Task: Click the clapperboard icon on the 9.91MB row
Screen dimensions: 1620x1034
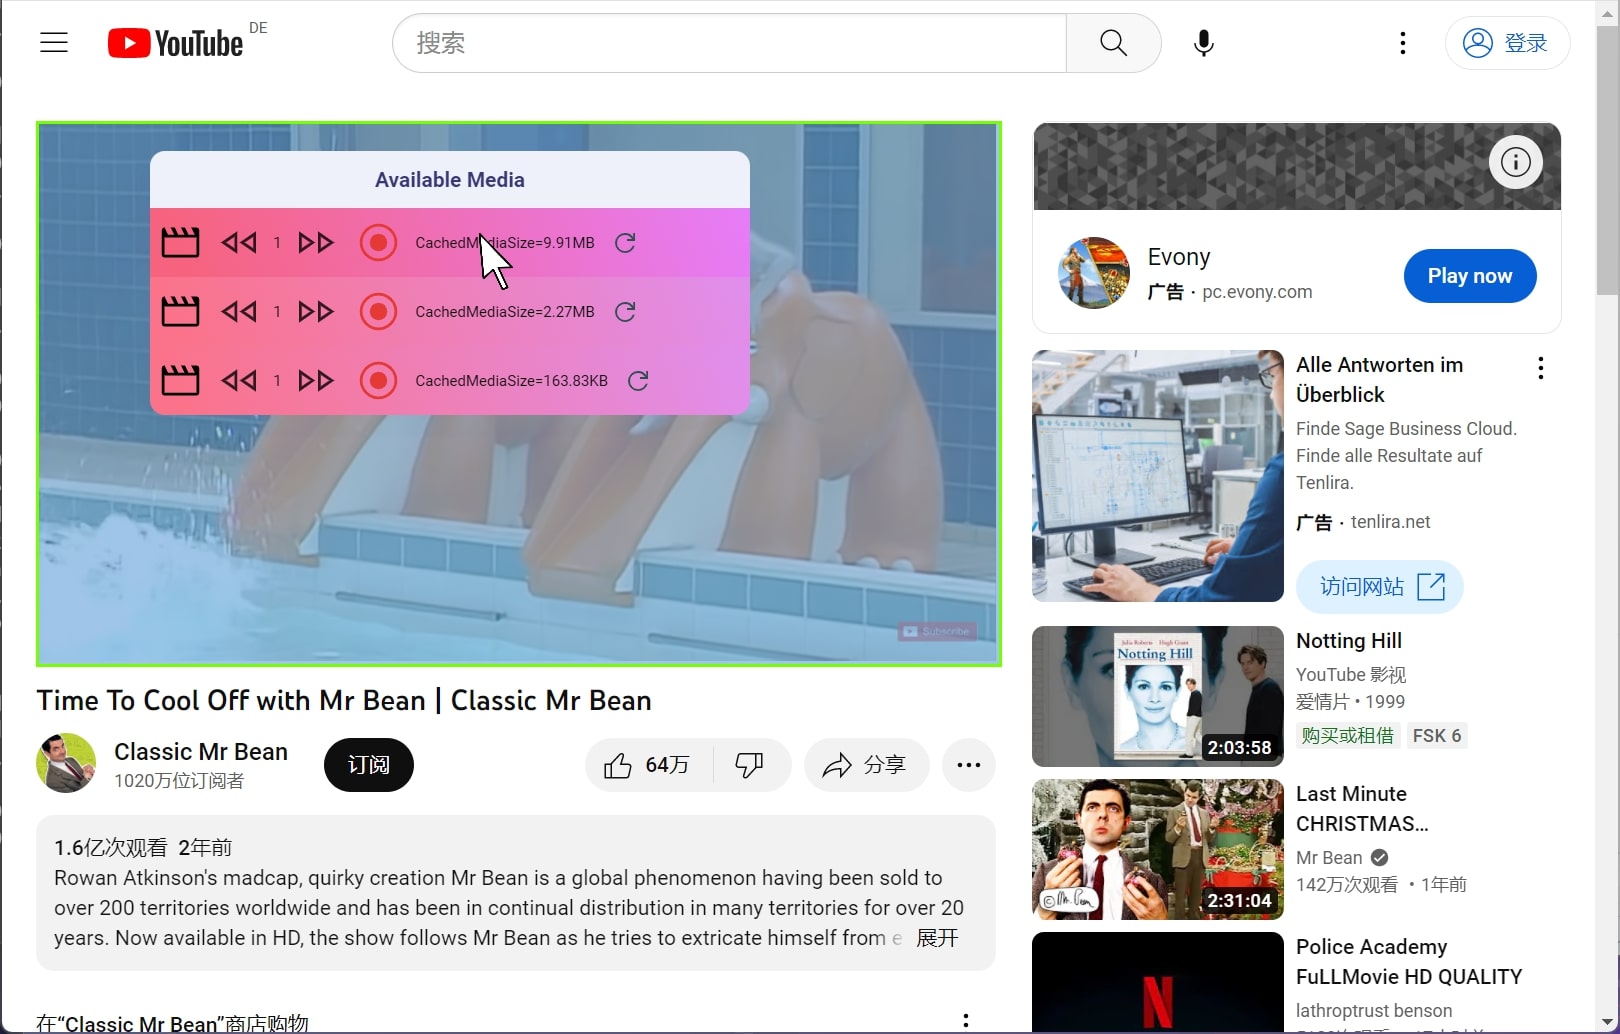Action: tap(180, 242)
